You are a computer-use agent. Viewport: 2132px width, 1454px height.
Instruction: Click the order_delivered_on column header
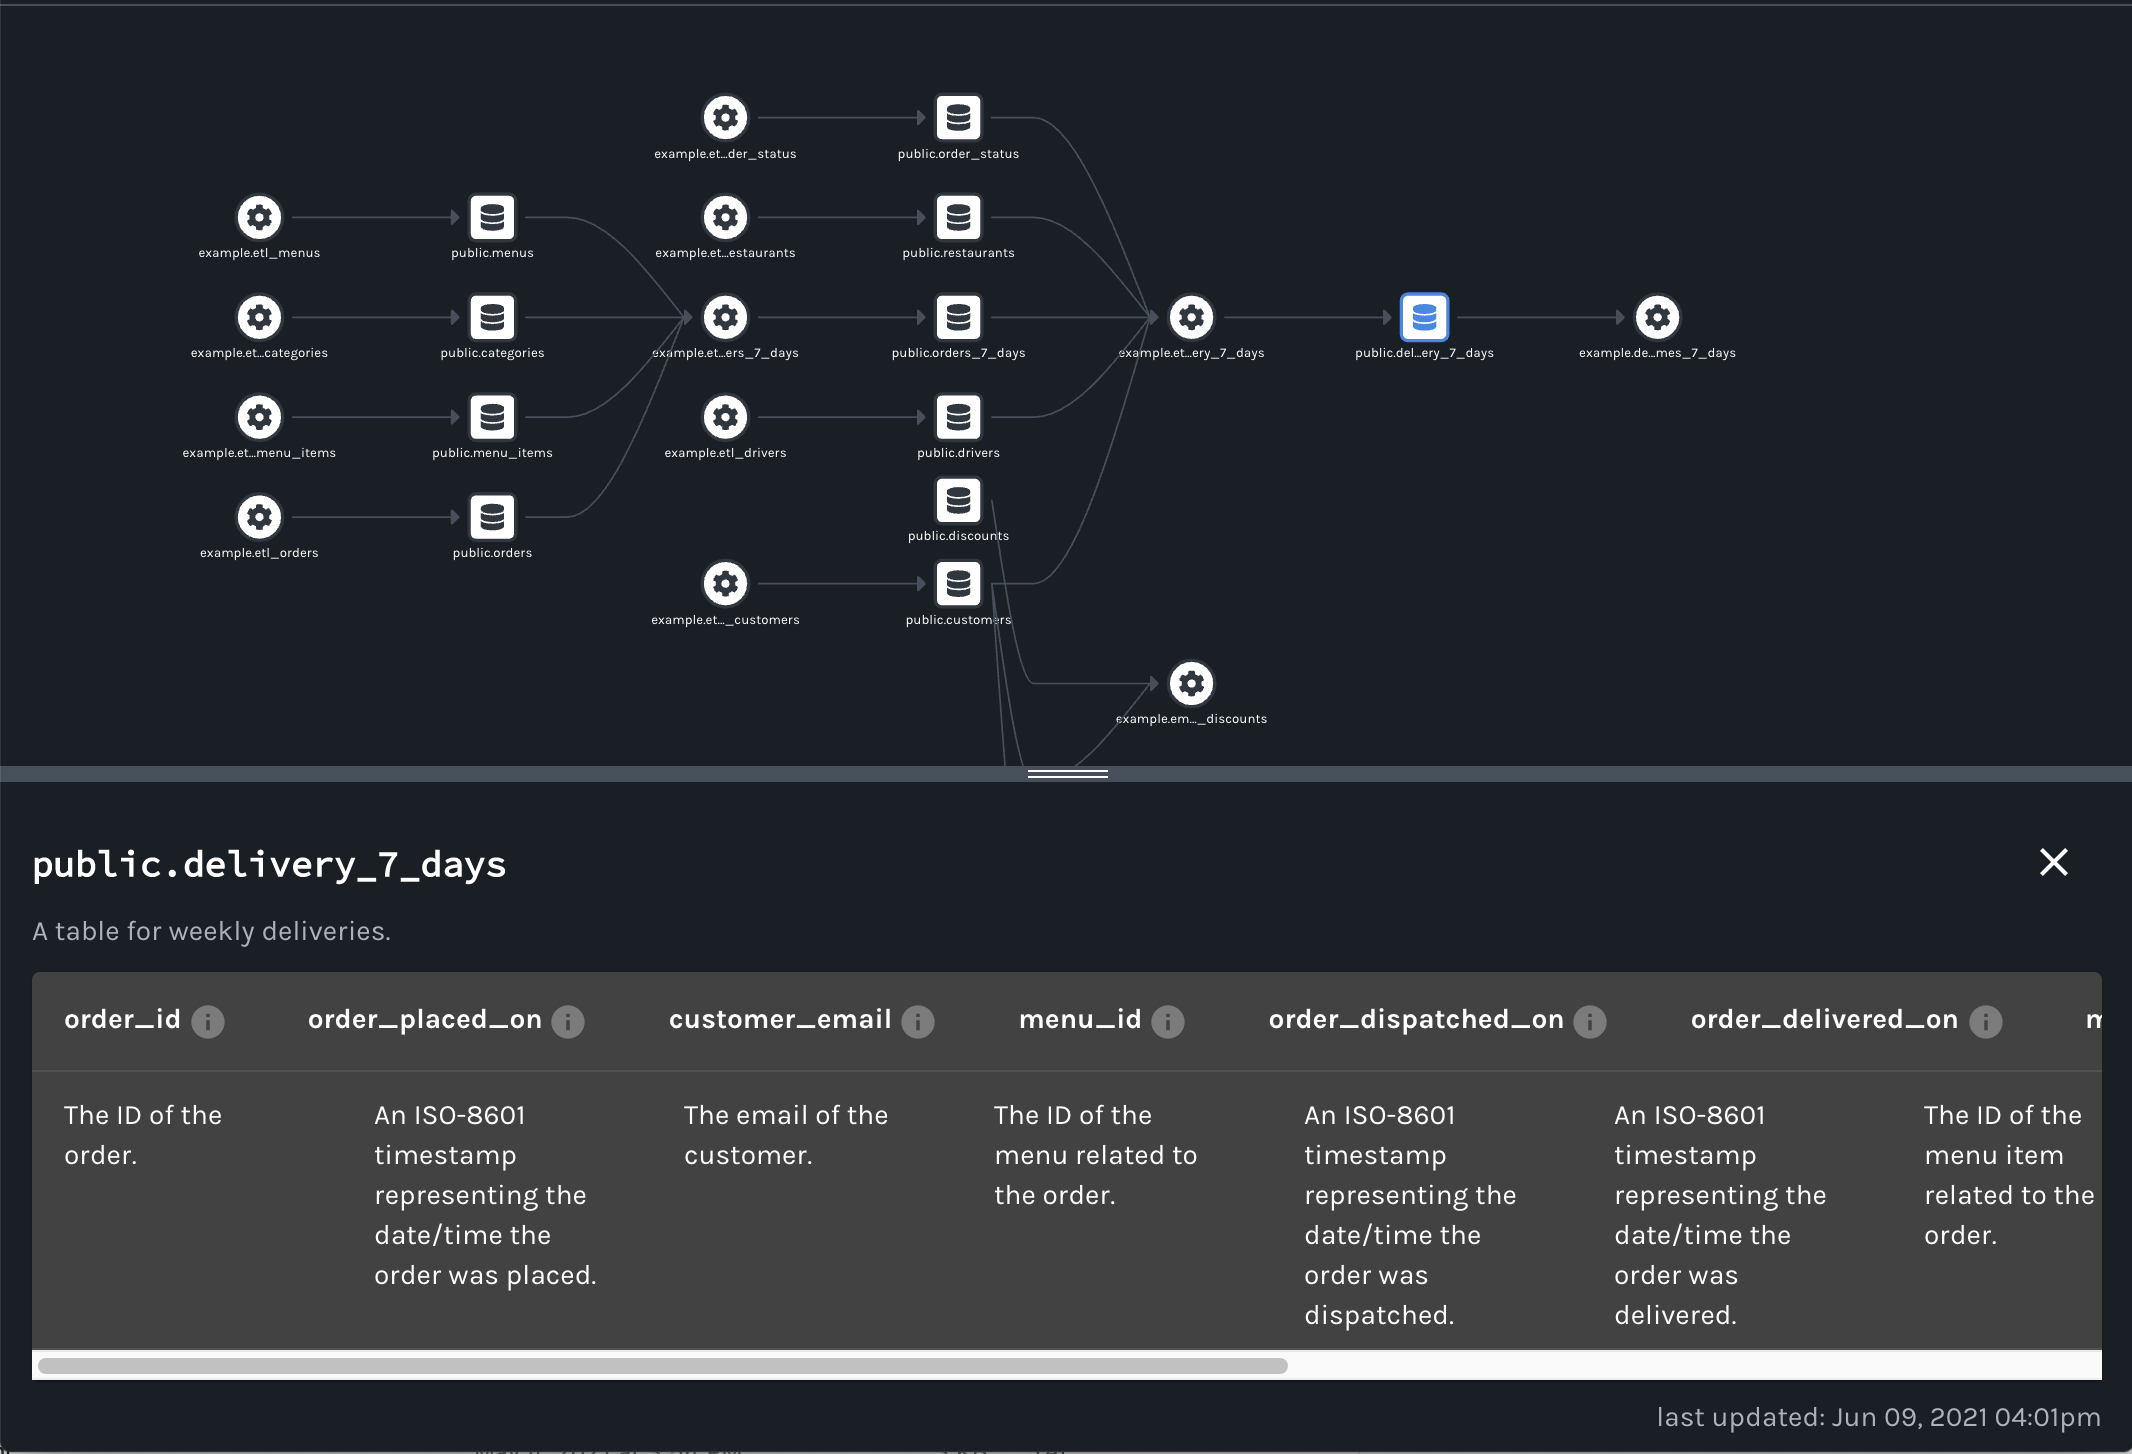1823,1020
